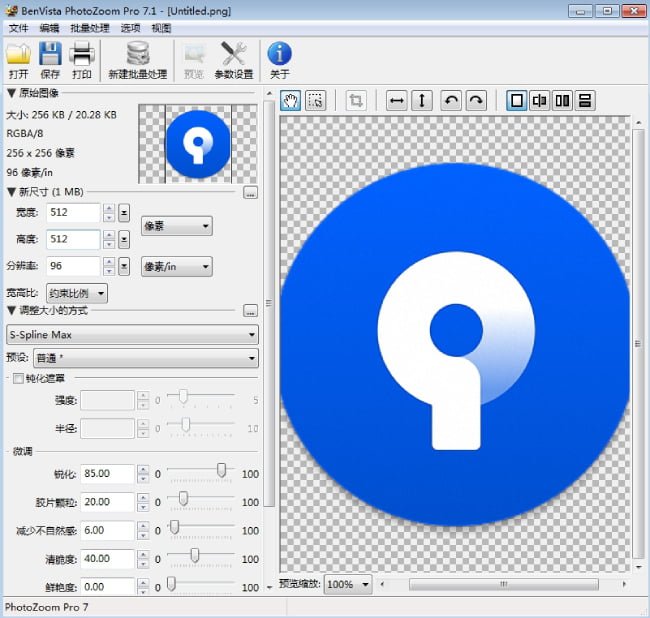This screenshot has height=618, width=650.
Task: Click the 高度 input field
Action: click(73, 240)
